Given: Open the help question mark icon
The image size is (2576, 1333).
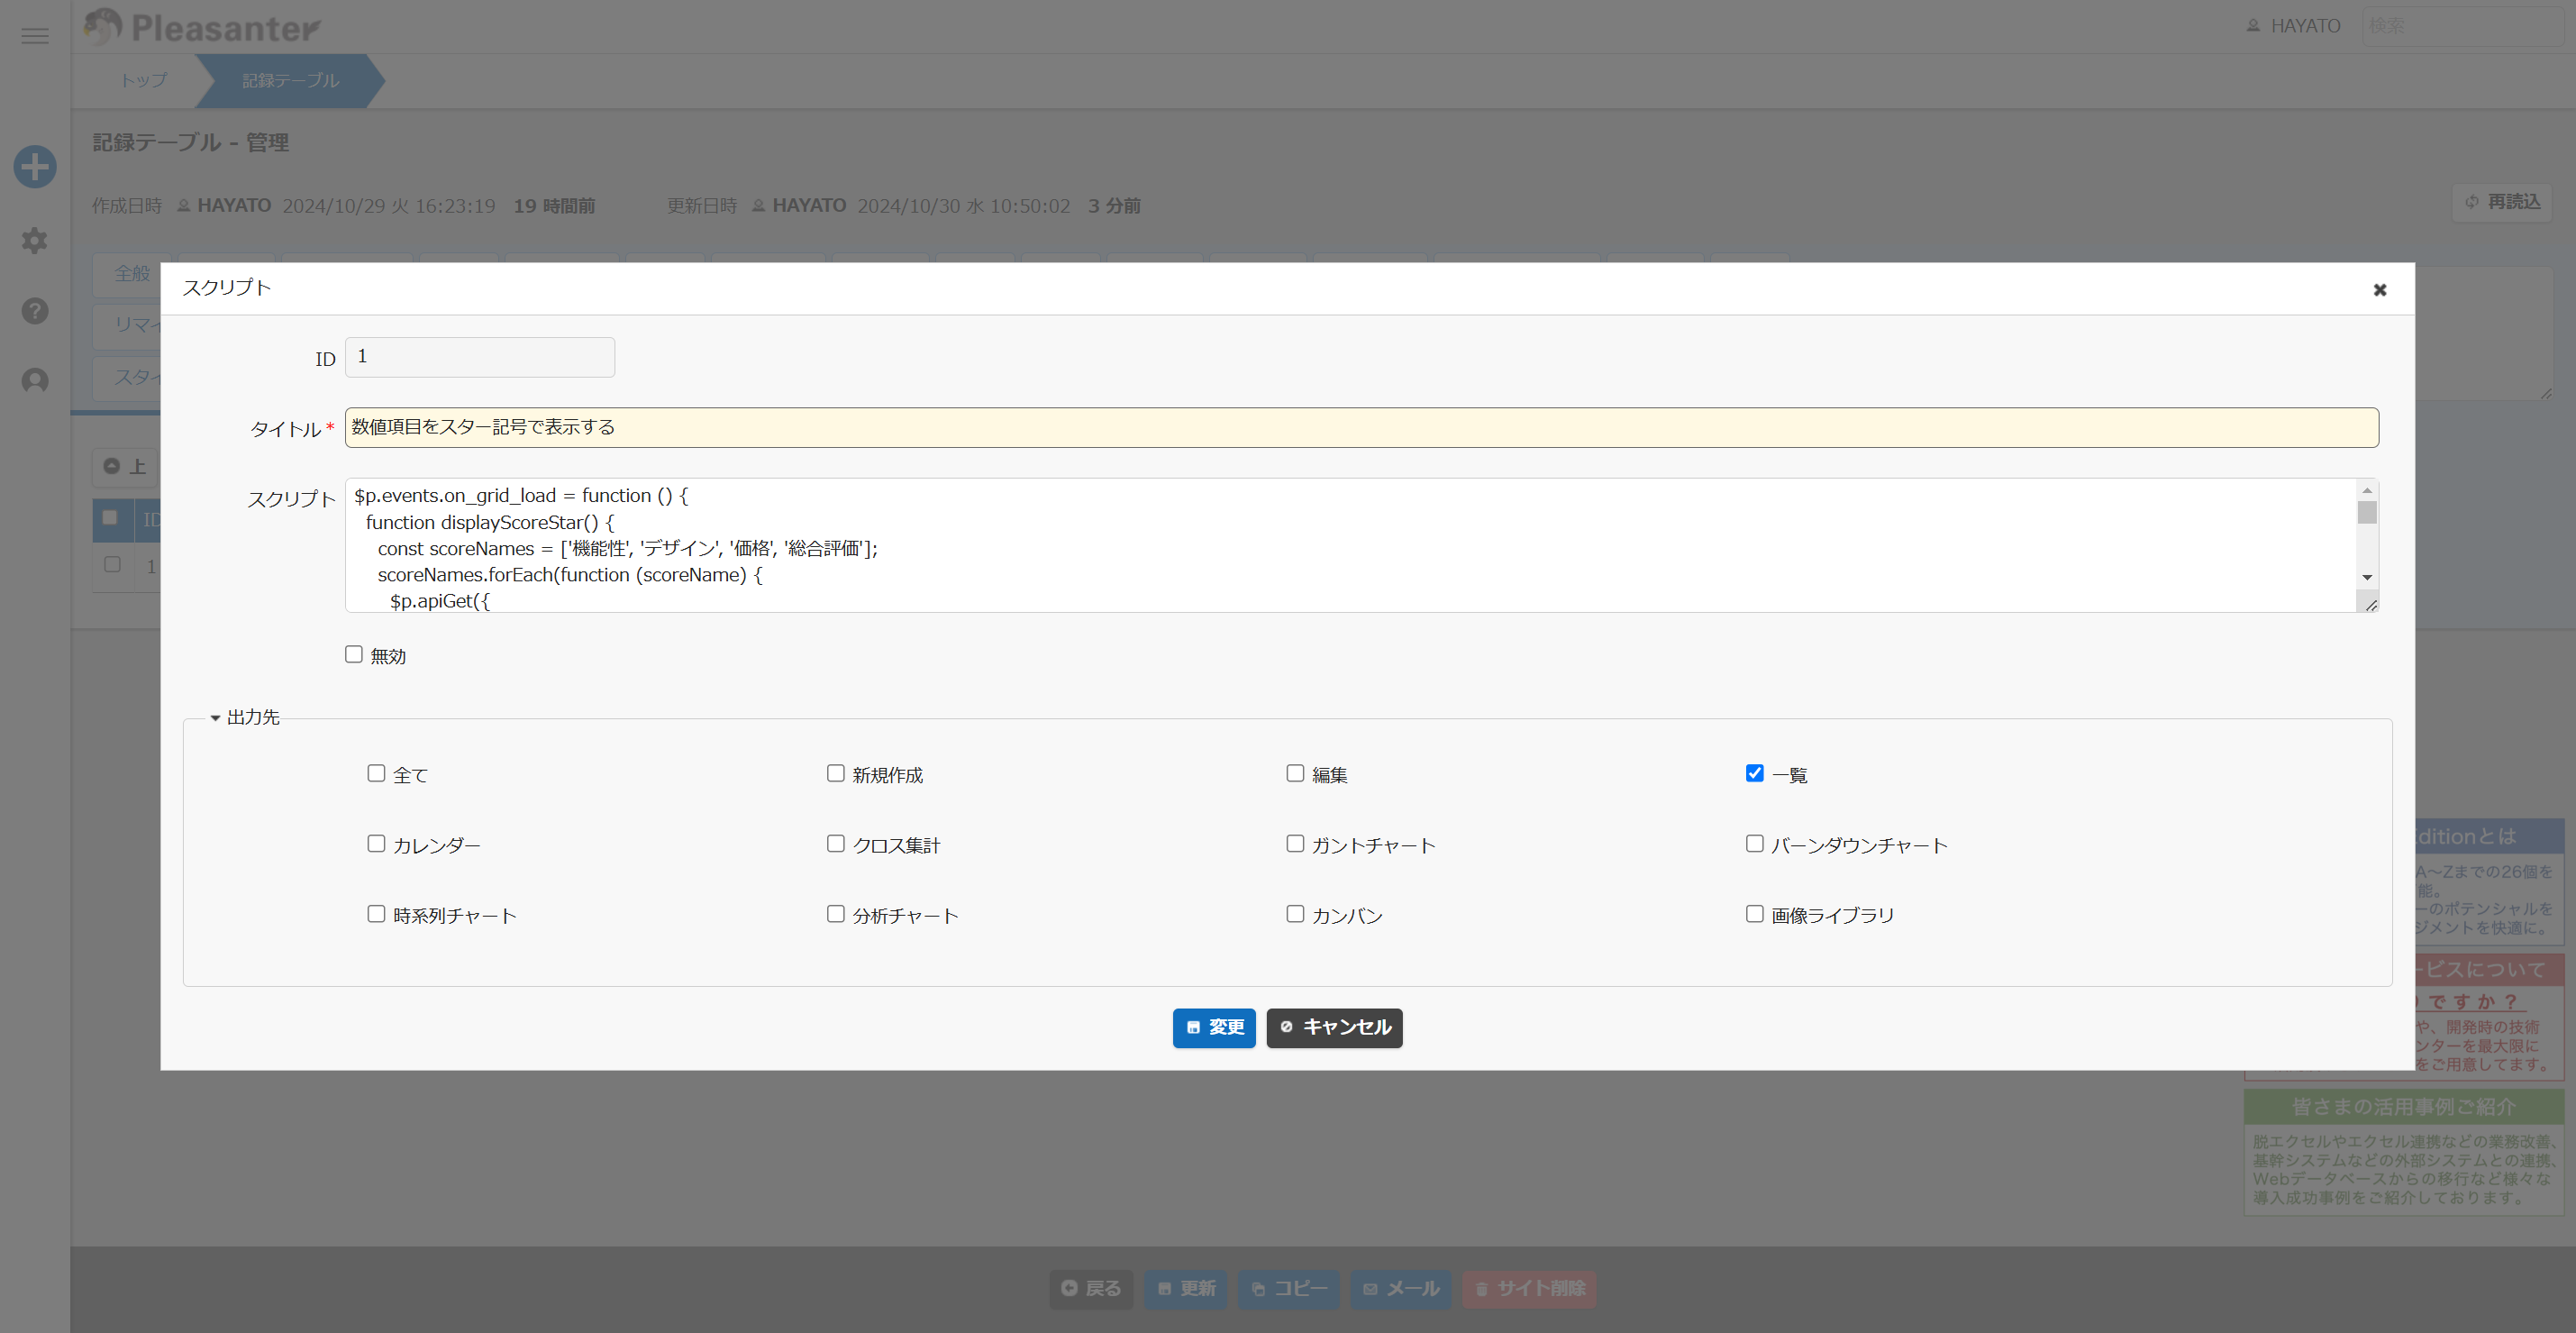Looking at the screenshot, I should coord(35,311).
